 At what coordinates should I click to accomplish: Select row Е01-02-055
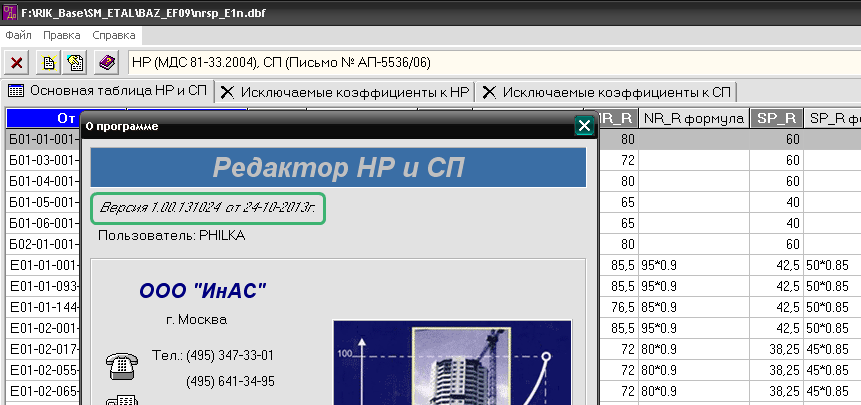(43, 370)
